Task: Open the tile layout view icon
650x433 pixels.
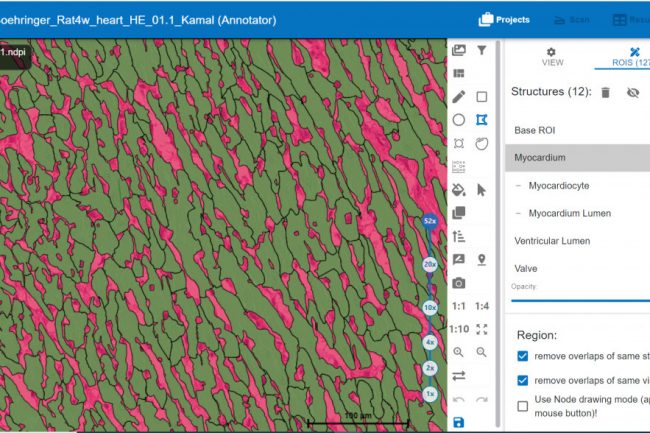Action: [x=458, y=73]
